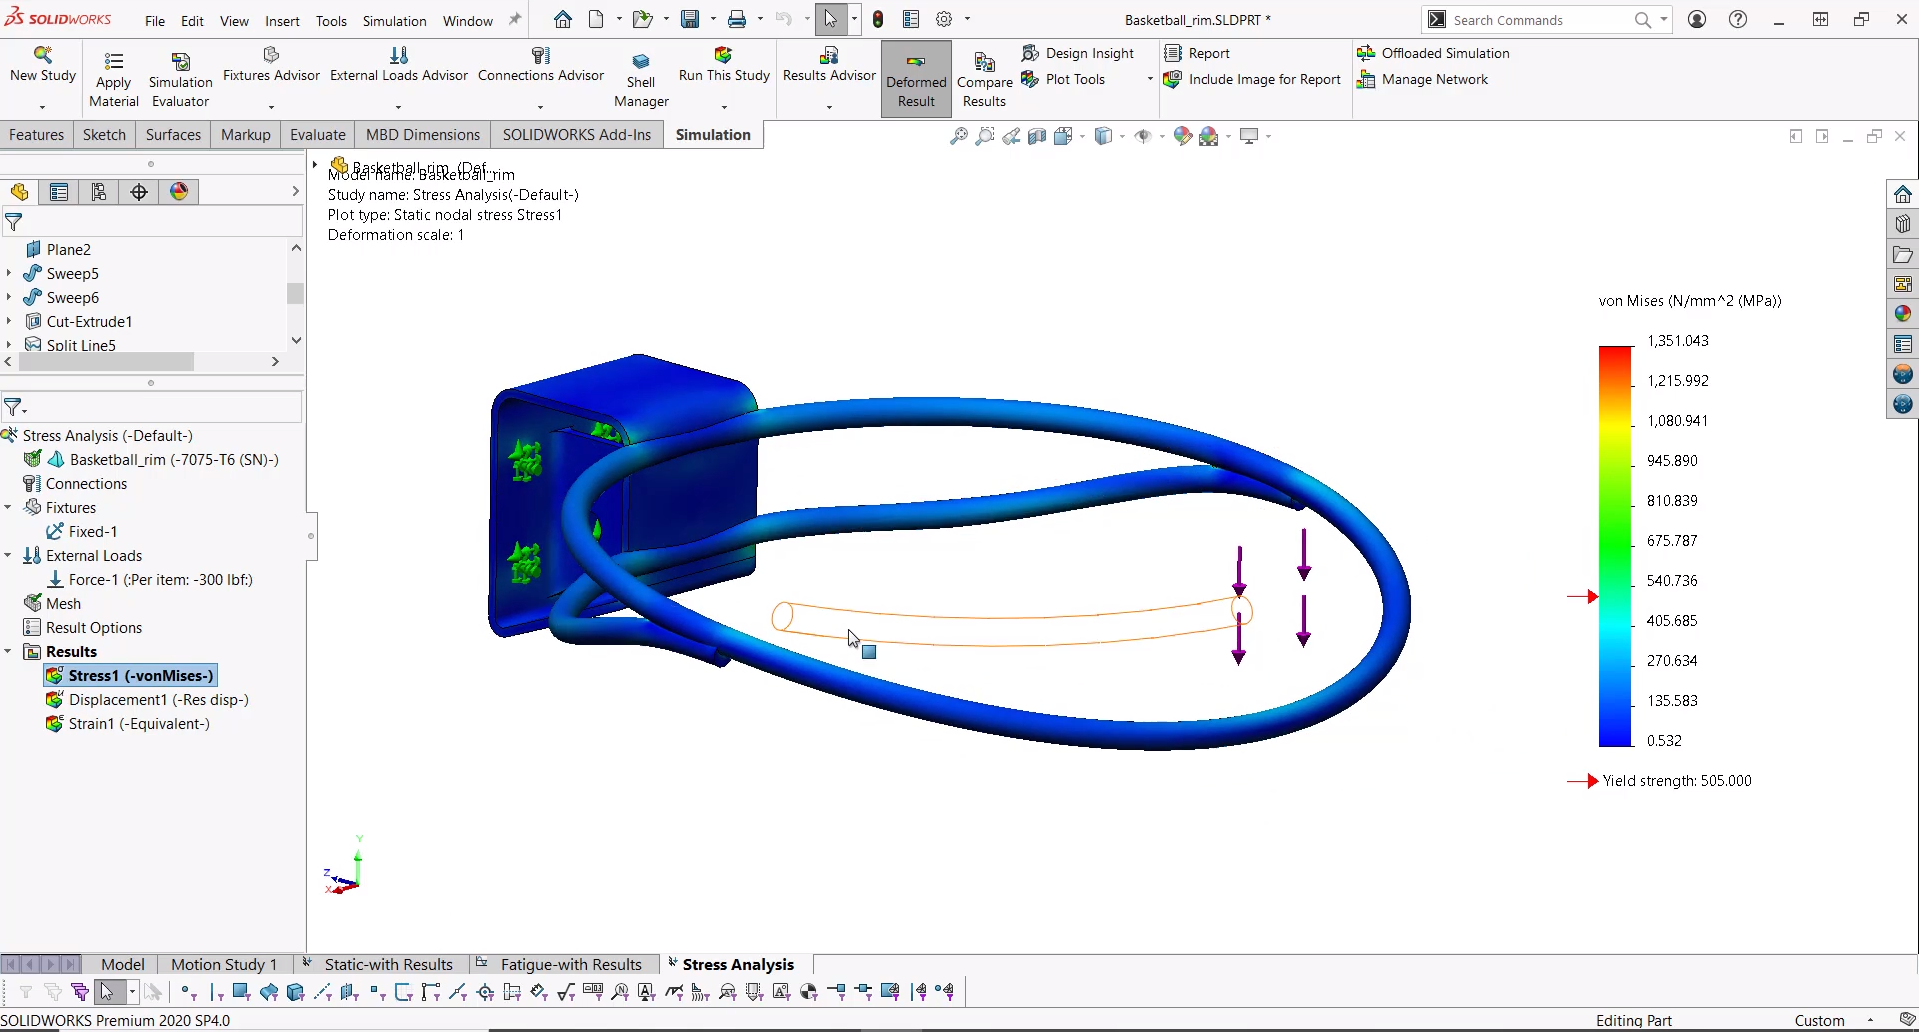Click the New Study icon
The height and width of the screenshot is (1032, 1919).
click(42, 56)
